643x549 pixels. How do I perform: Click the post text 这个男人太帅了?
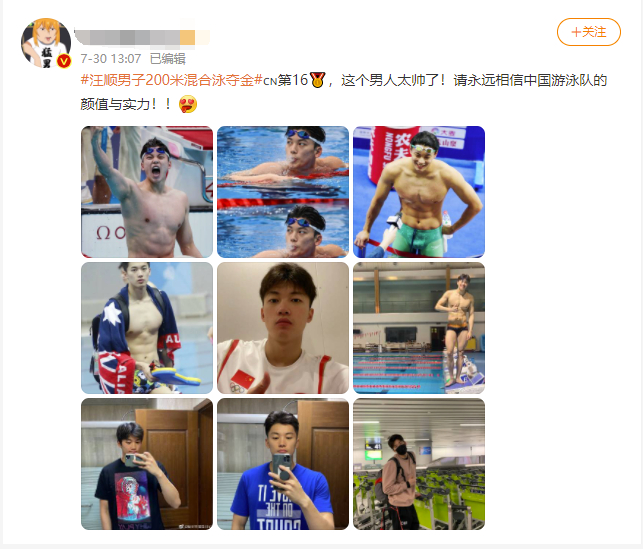[x=390, y=80]
